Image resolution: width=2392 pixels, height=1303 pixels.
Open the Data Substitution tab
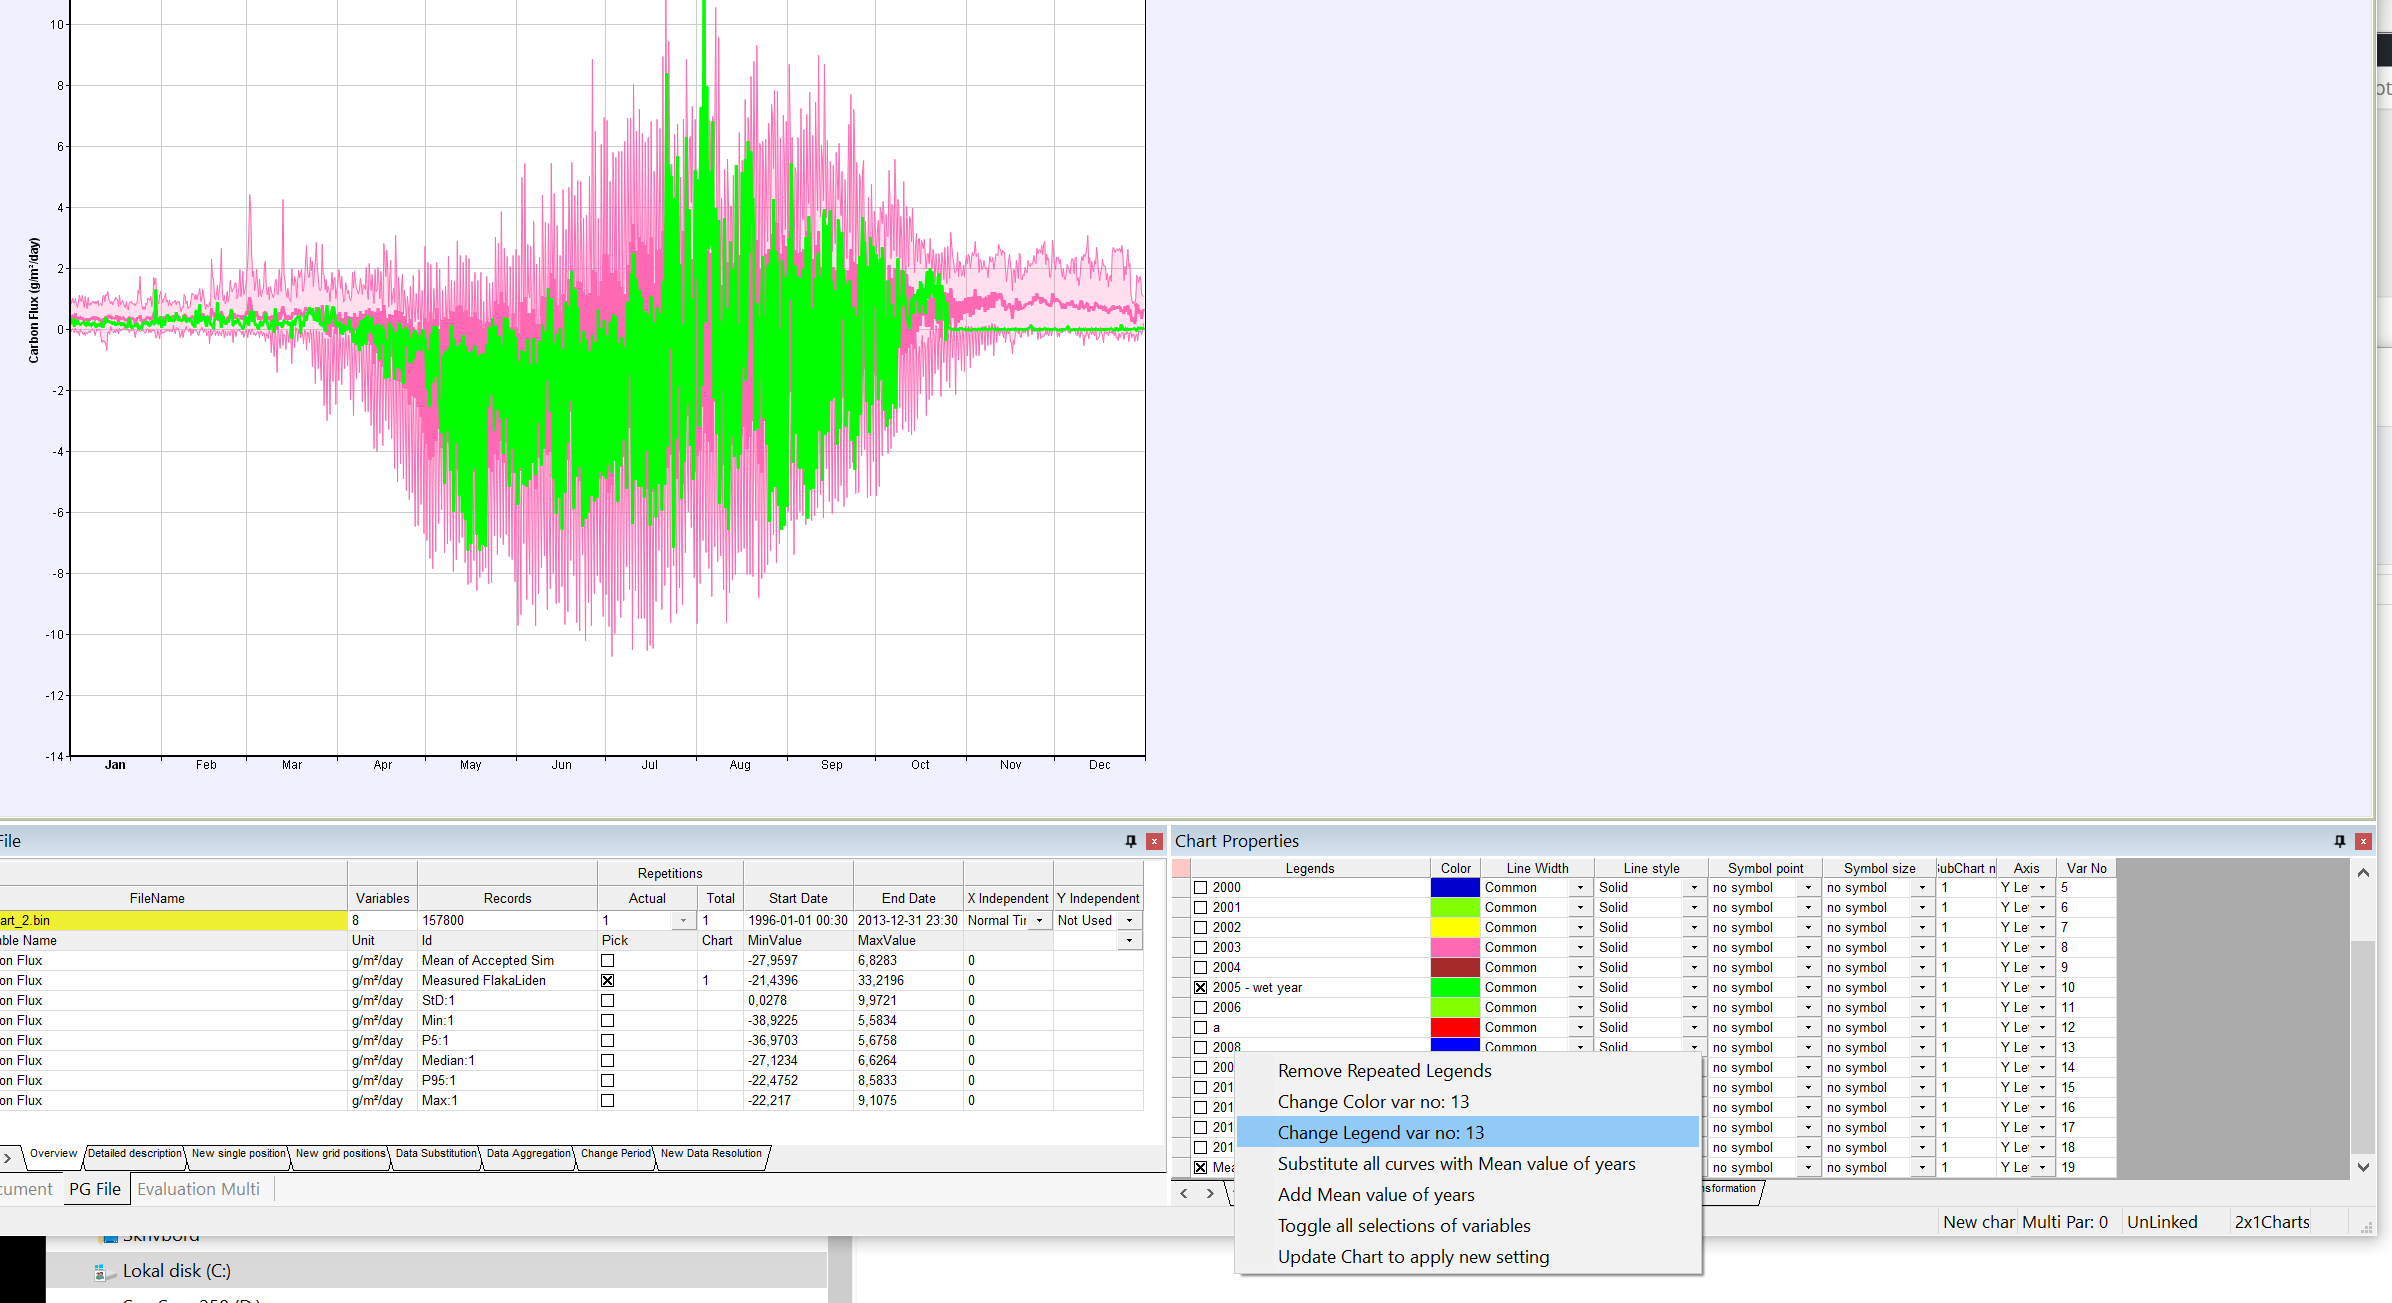pos(436,1154)
